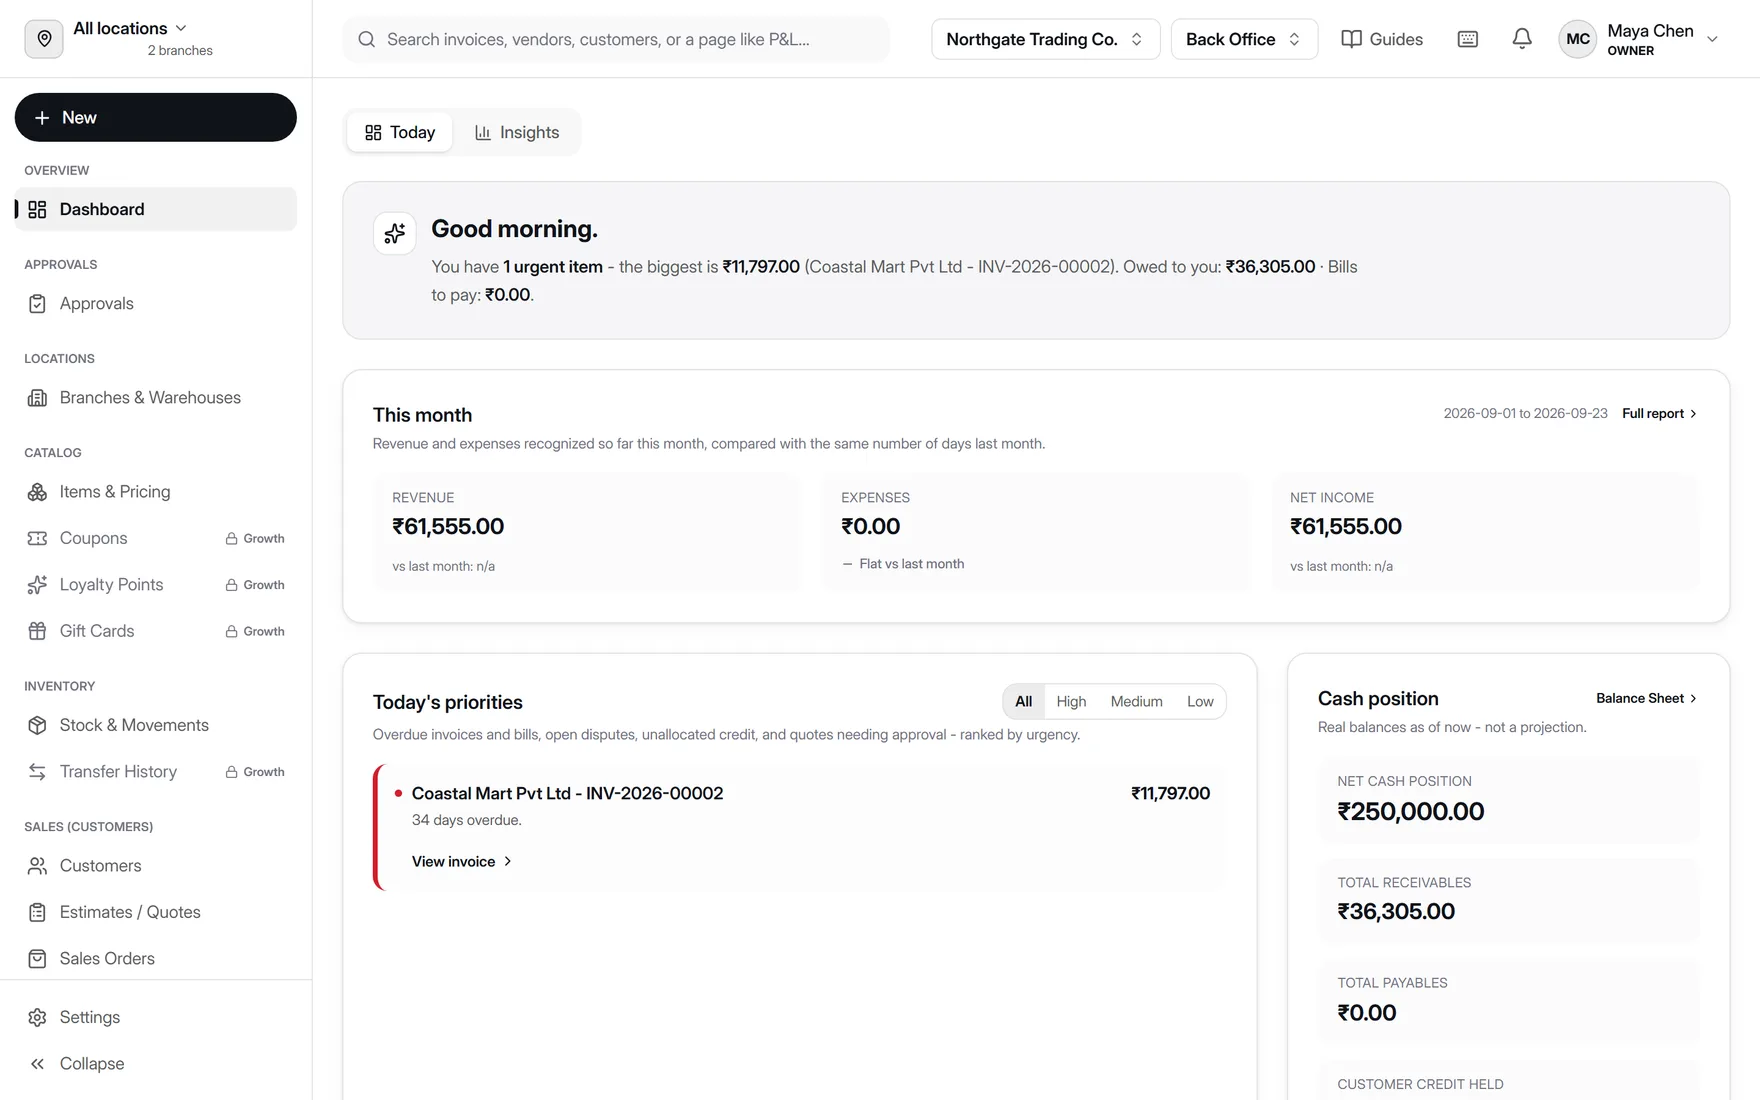Click the Approvals clipboard icon
The image size is (1760, 1100).
pos(37,304)
